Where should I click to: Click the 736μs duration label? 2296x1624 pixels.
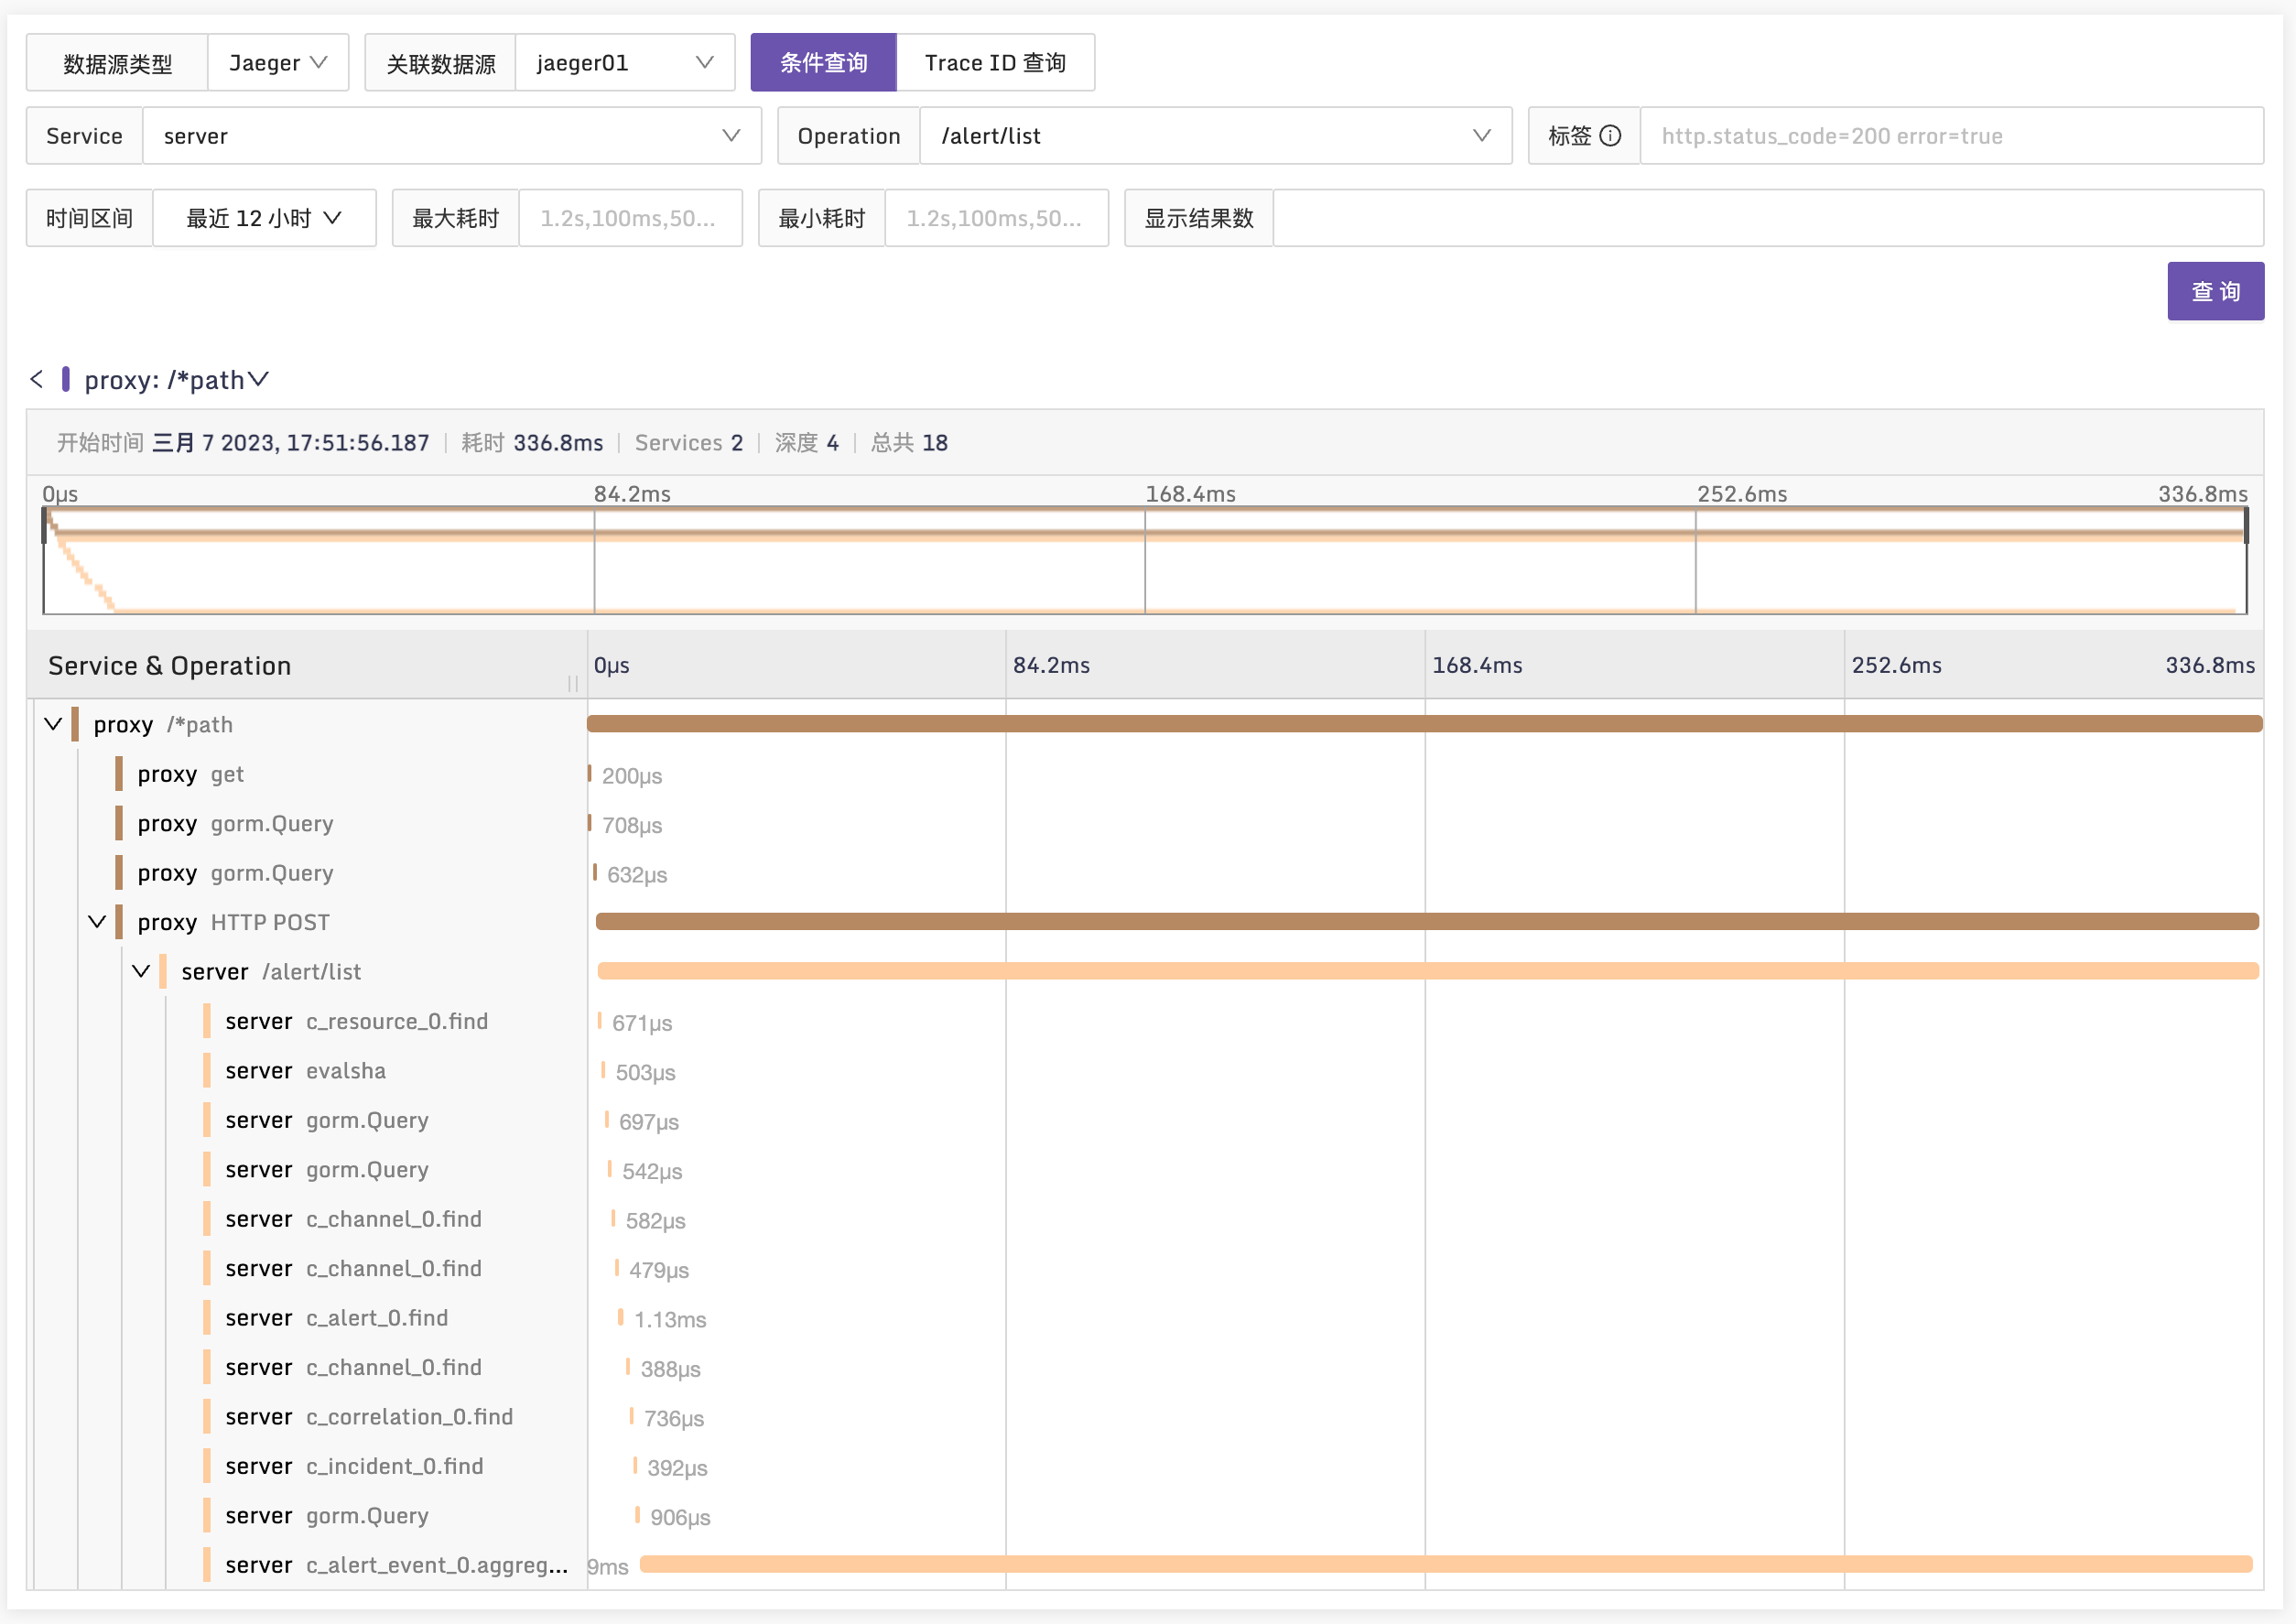pyautogui.click(x=674, y=1419)
